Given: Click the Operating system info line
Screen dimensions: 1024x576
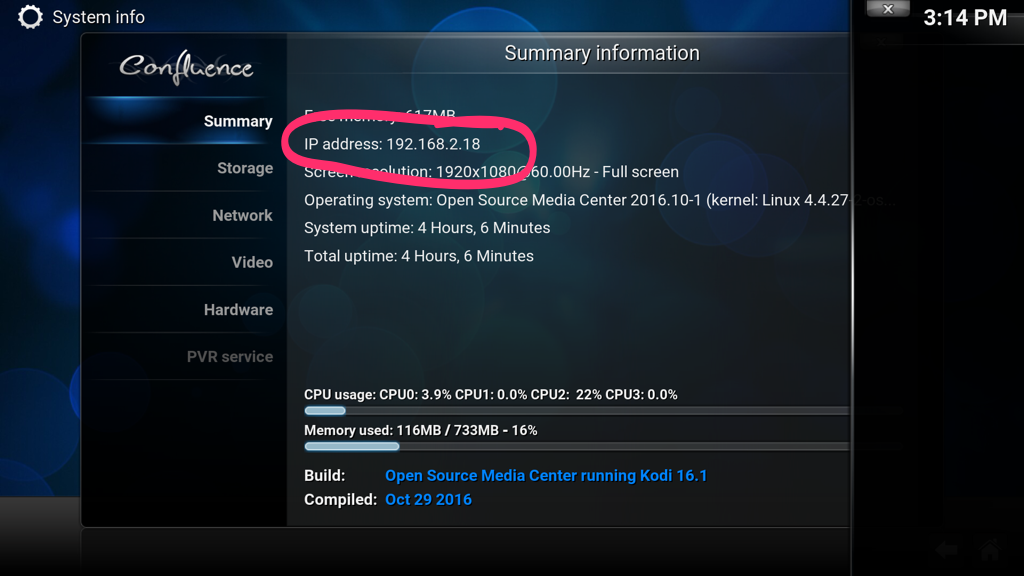Looking at the screenshot, I should pos(577,200).
